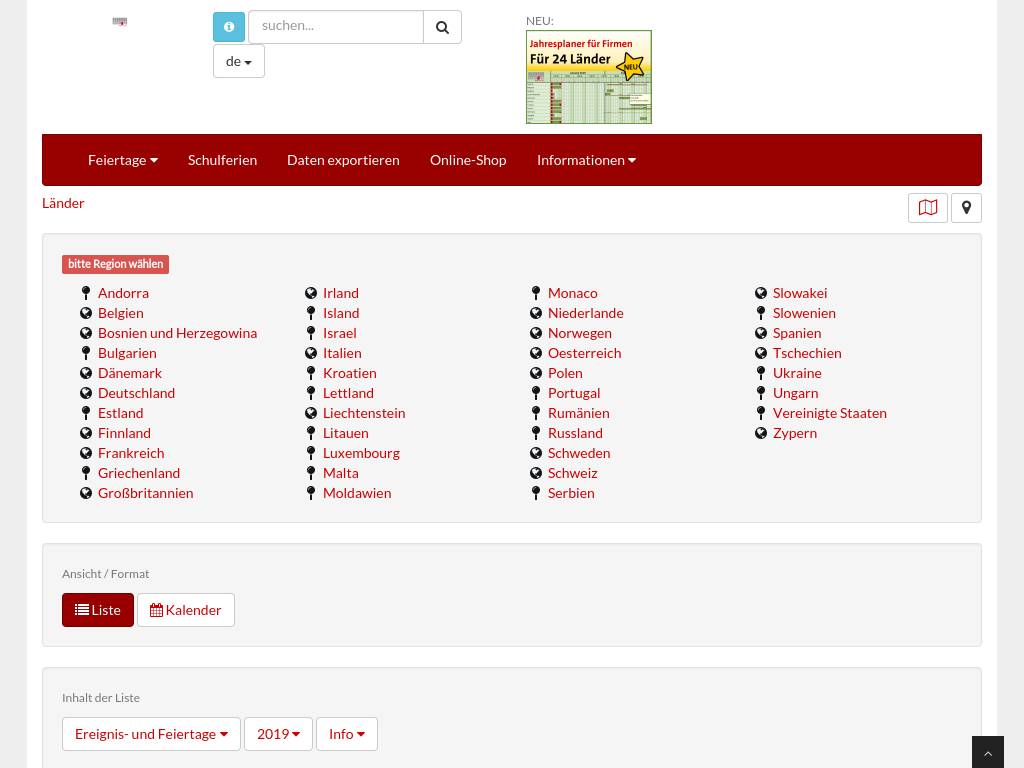The image size is (1024, 768).
Task: Expand the Info dropdown
Action: [346, 734]
